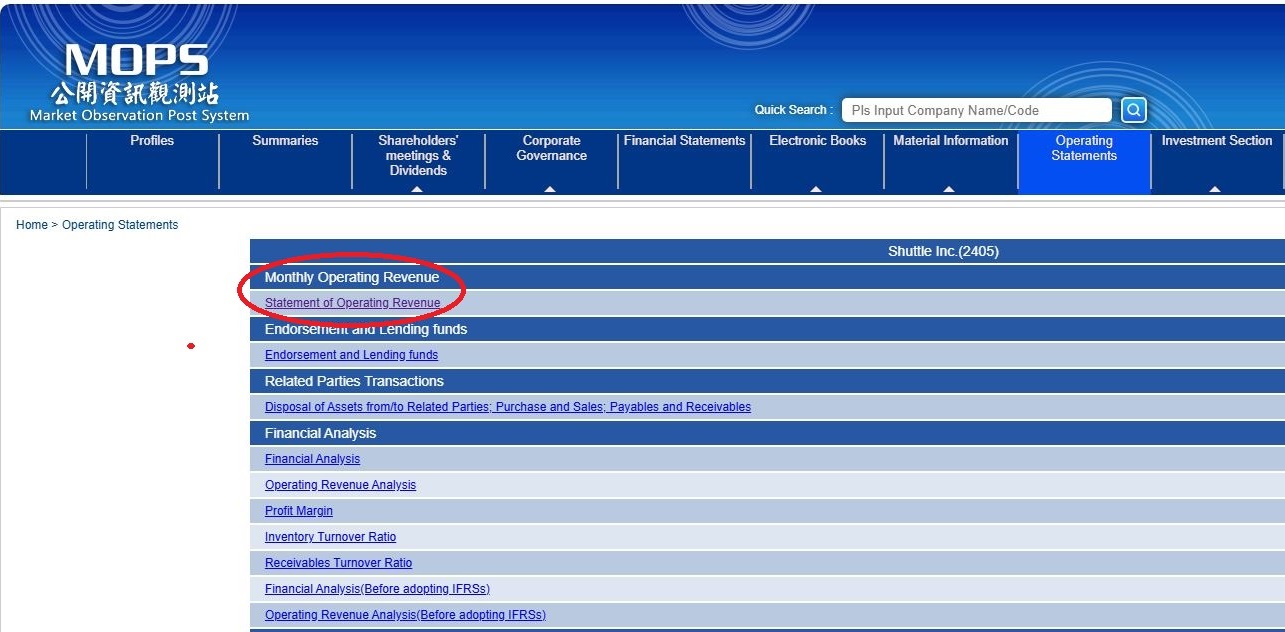1285x632 pixels.
Task: Focus the Quick Search company input field
Action: pos(975,110)
